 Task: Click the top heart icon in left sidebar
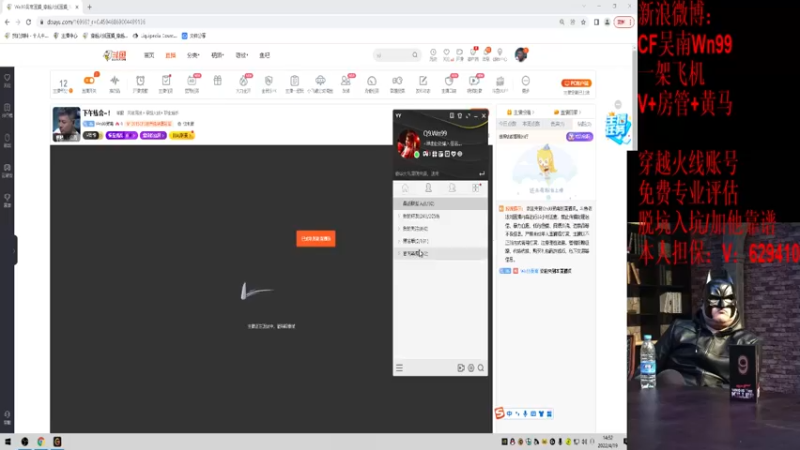tap(7, 78)
